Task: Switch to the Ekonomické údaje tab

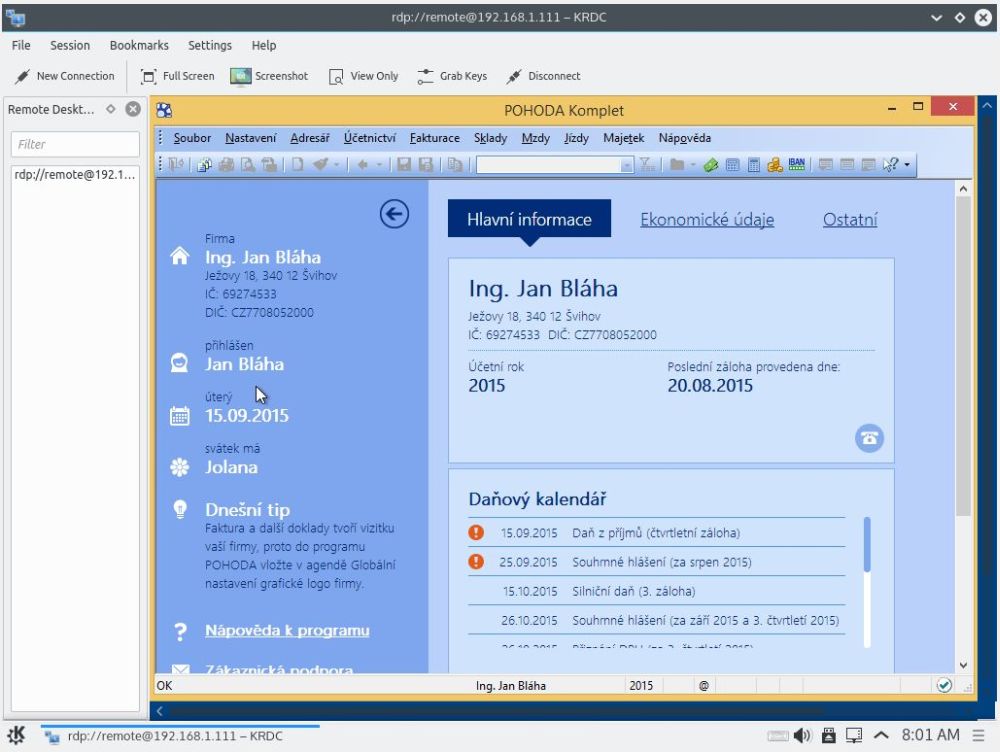Action: (707, 220)
